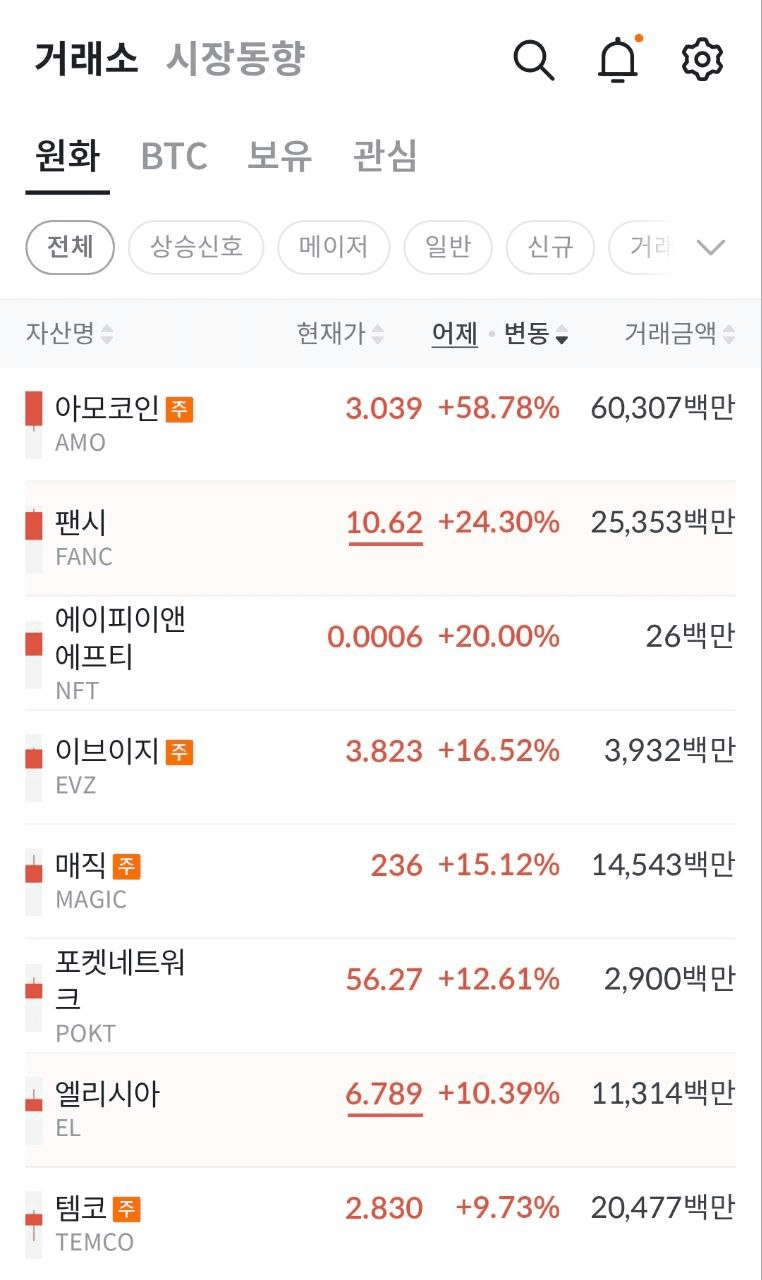Tap the AMO candlestick chart icon
Image resolution: width=762 pixels, height=1280 pixels.
pyautogui.click(x=34, y=424)
